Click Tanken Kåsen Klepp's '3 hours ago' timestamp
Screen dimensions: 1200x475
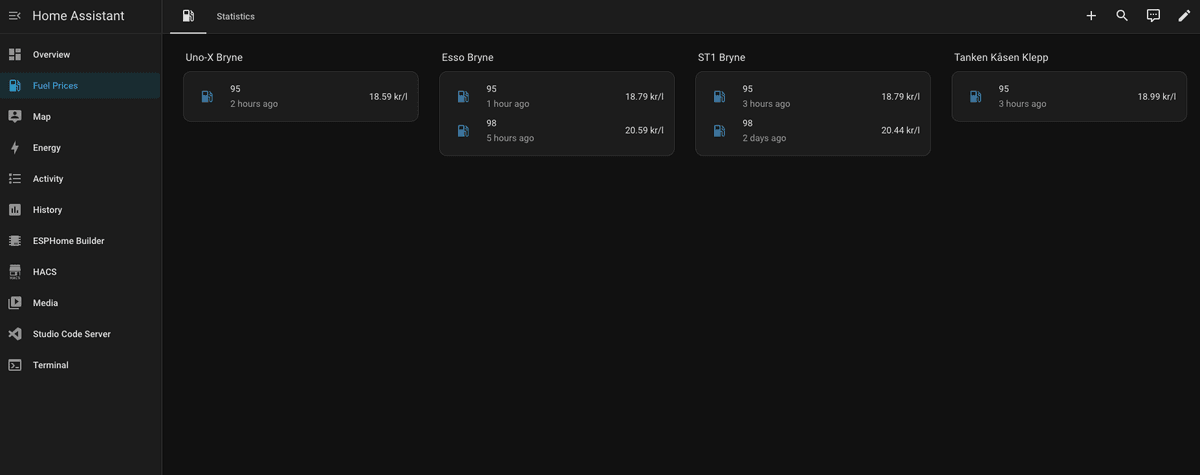[x=1022, y=104]
